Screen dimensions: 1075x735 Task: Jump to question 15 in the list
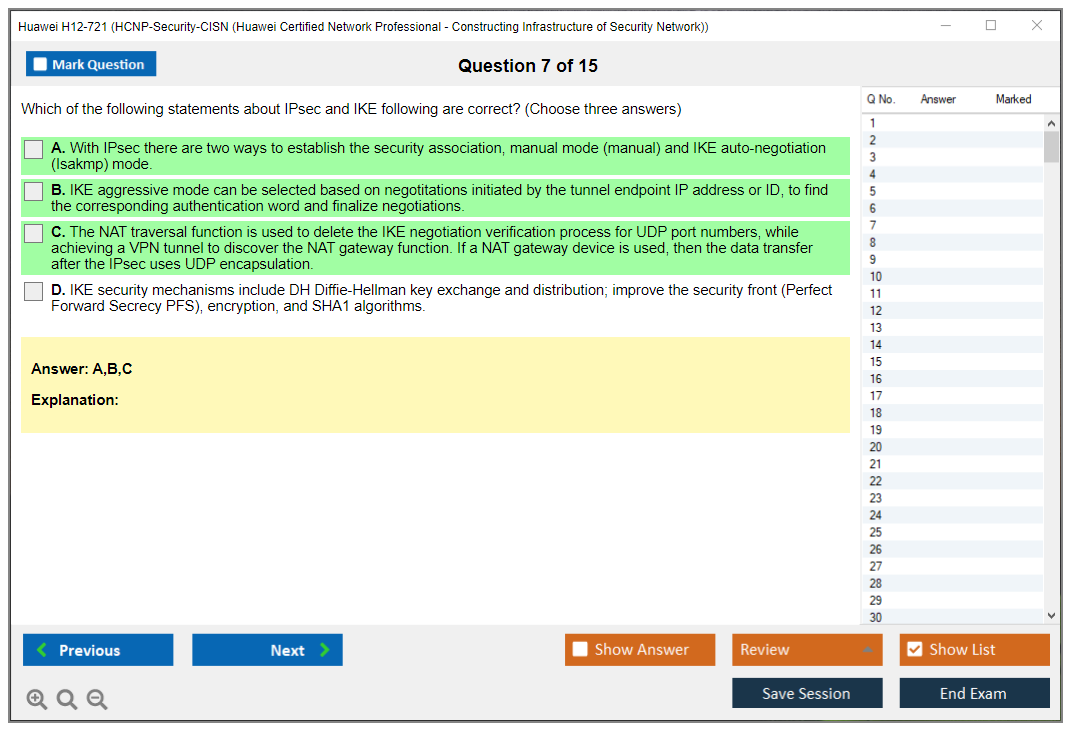point(876,362)
